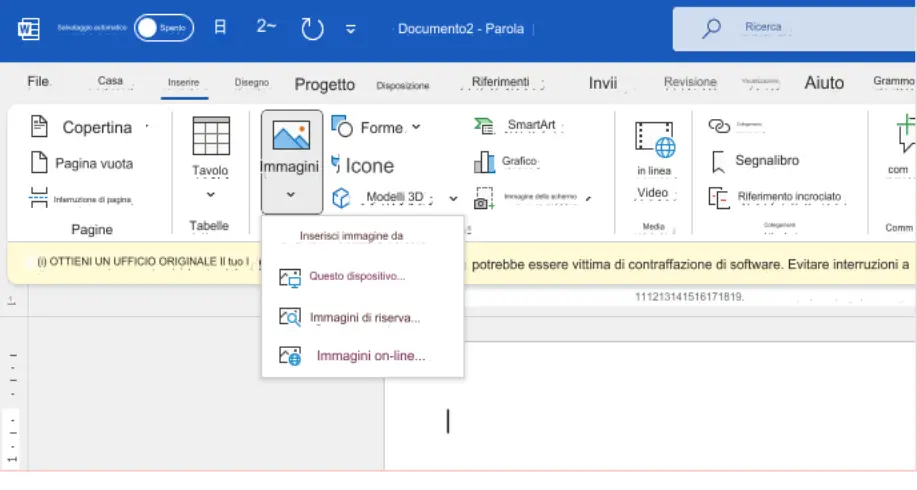Click the SmartArt icon
Screen dimensions: 917x490
pyautogui.click(x=484, y=125)
